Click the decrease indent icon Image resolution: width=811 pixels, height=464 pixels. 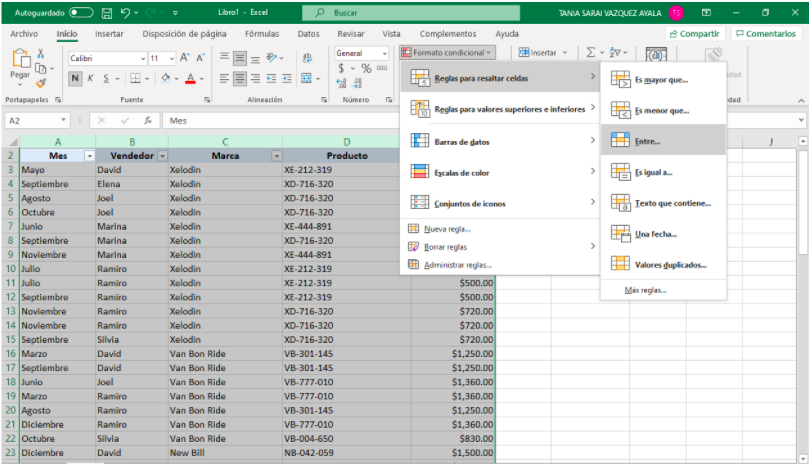point(271,78)
